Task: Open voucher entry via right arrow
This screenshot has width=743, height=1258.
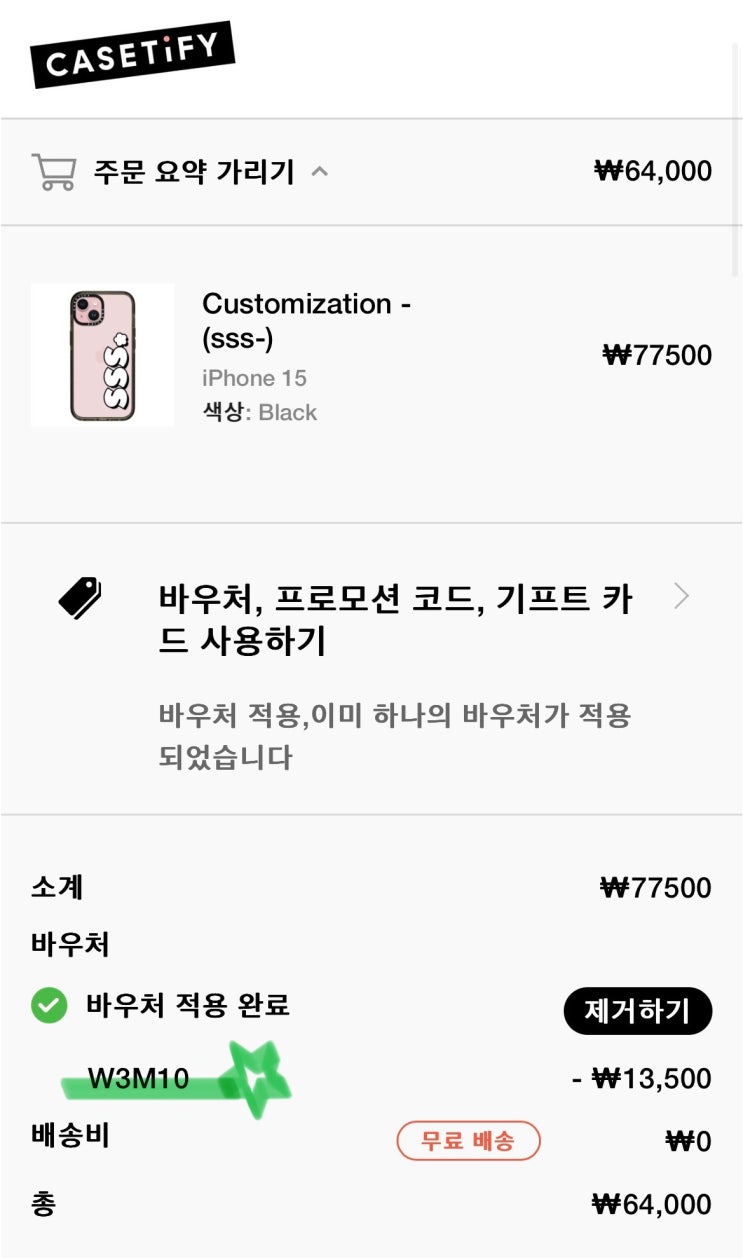Action: pos(681,597)
